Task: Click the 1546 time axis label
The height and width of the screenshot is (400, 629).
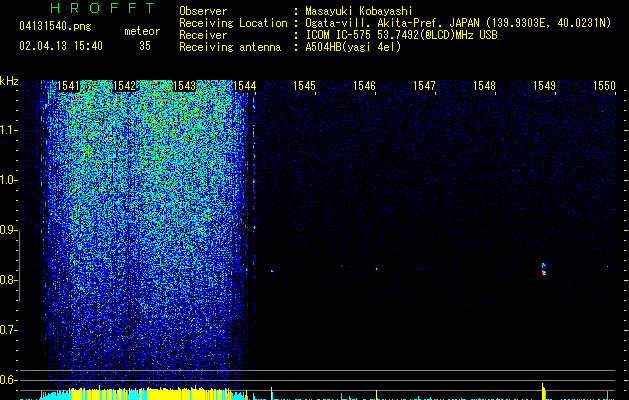Action: 364,86
